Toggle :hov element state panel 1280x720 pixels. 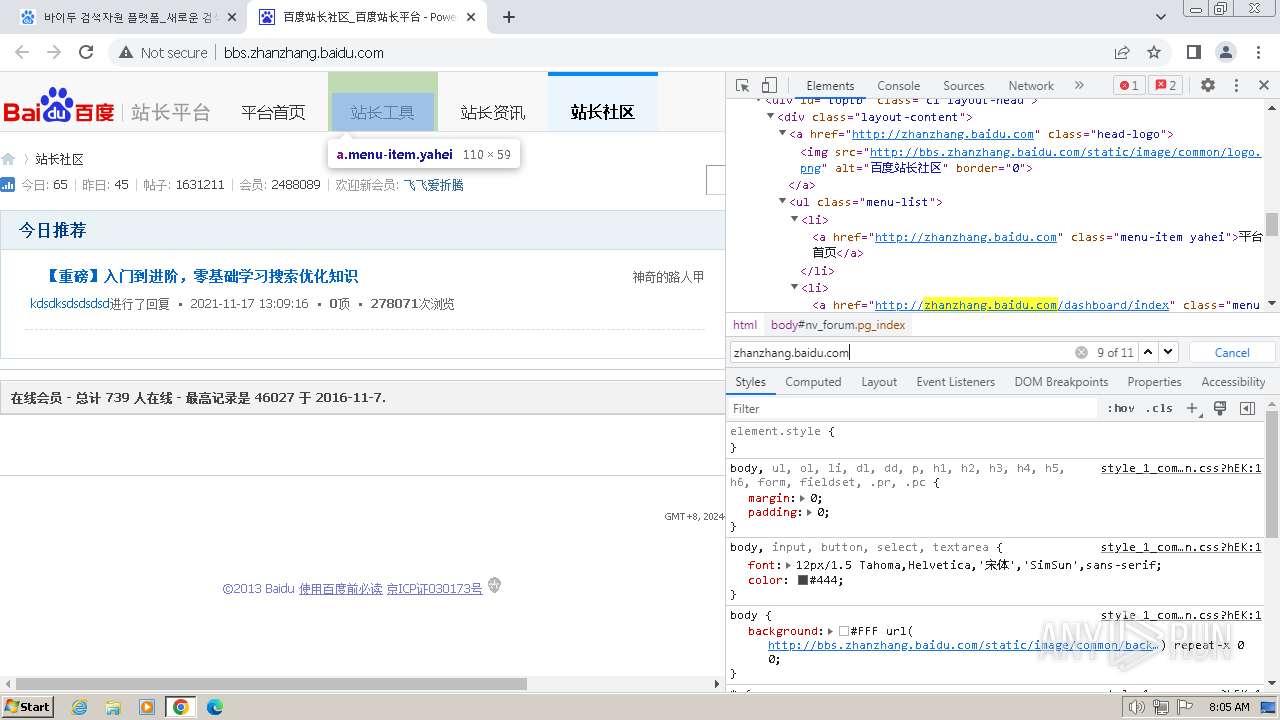pyautogui.click(x=1120, y=408)
